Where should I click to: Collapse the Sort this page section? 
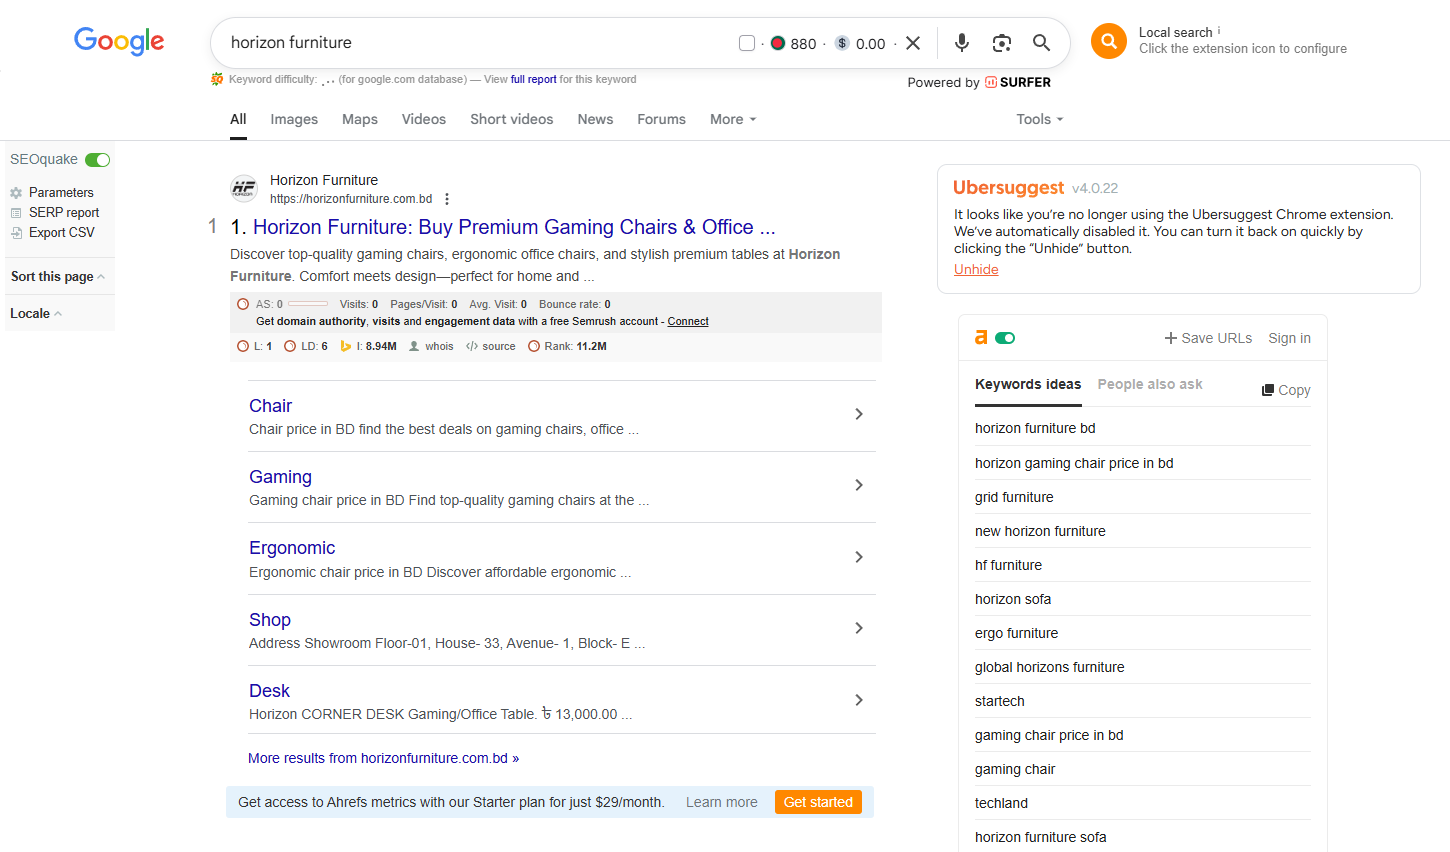tap(58, 277)
